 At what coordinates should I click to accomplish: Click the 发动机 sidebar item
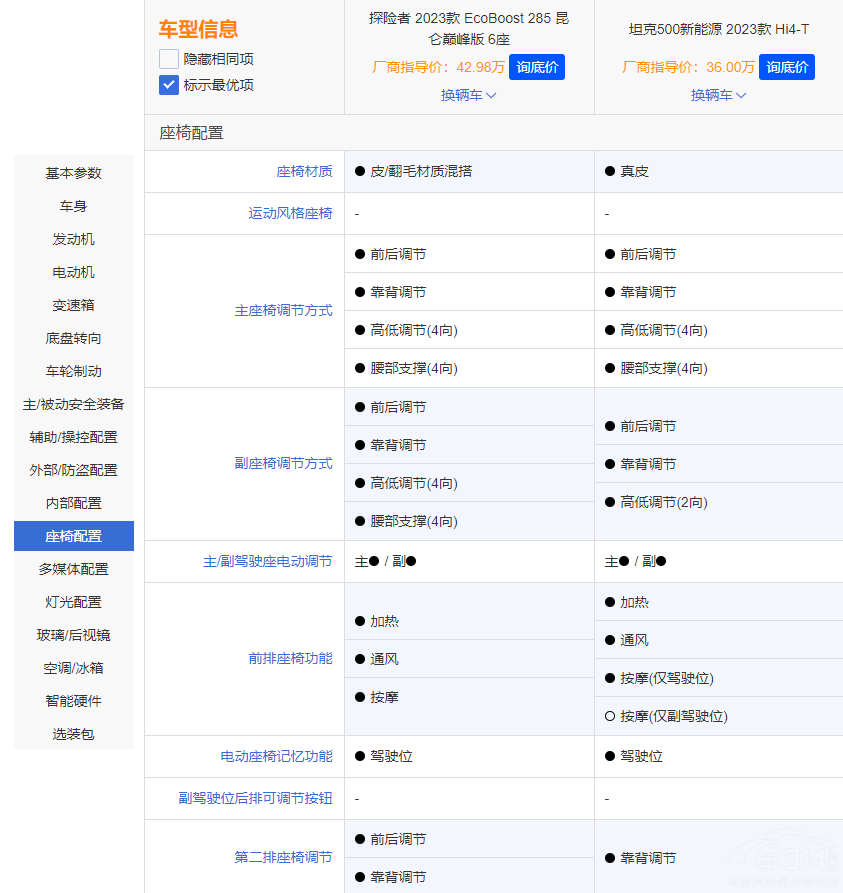73,239
